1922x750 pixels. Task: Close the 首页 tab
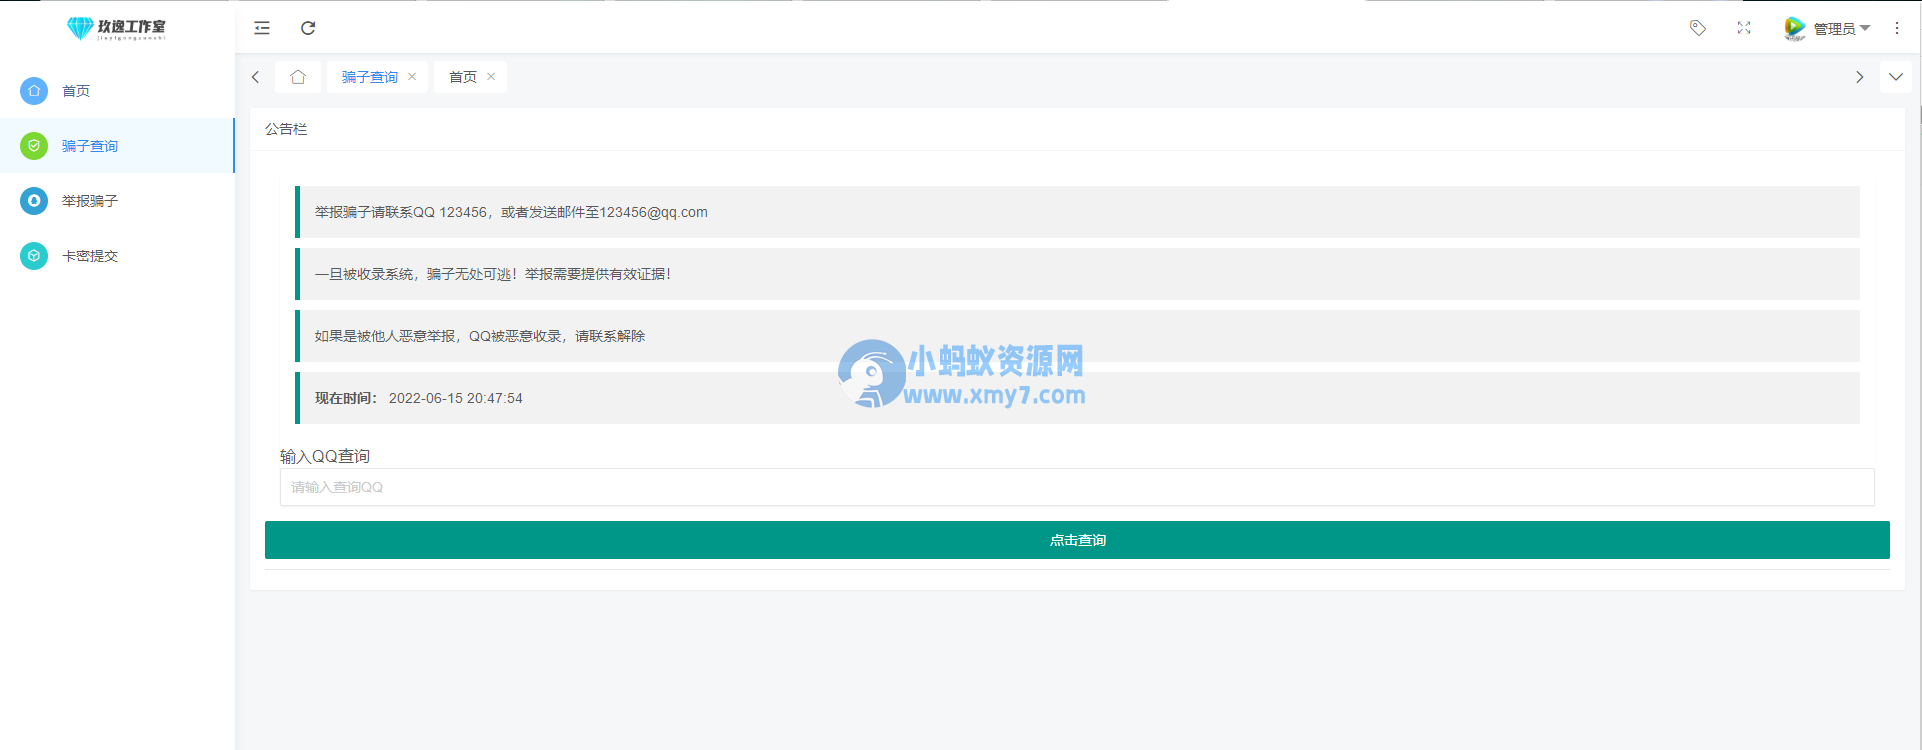click(x=491, y=77)
